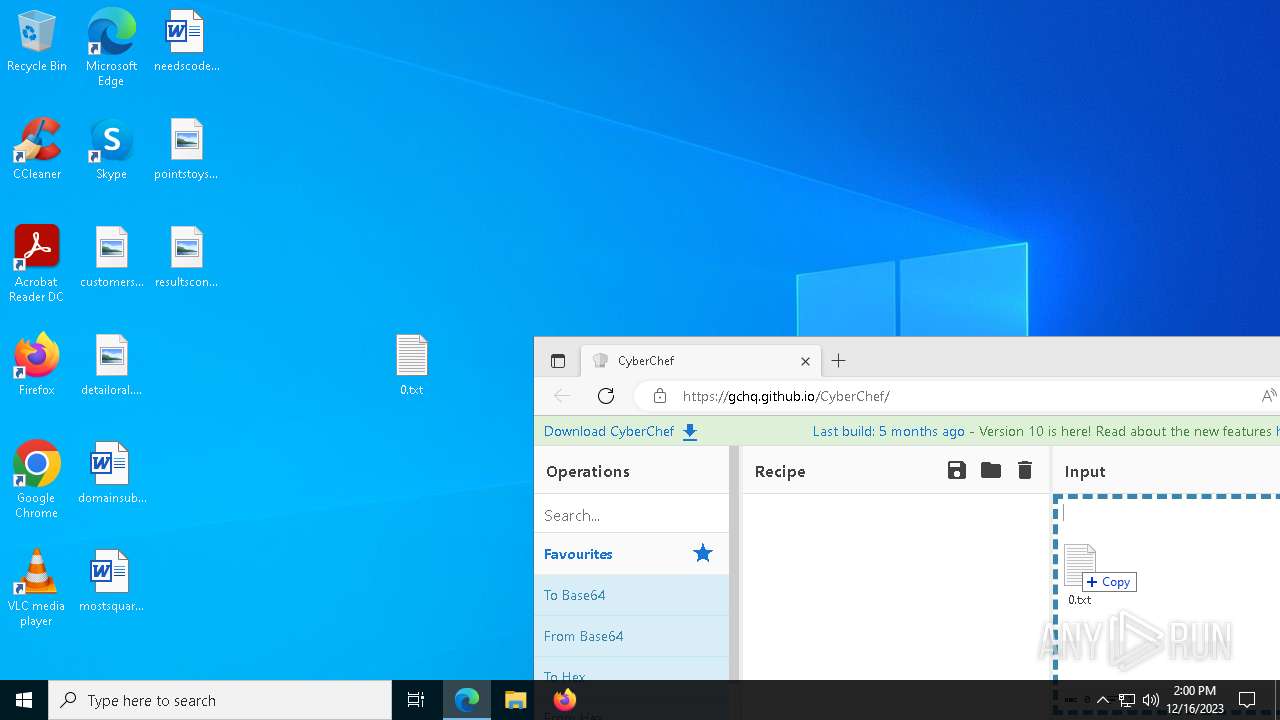This screenshot has height=720, width=1280.
Task: Open File Explorer from taskbar
Action: pos(516,700)
